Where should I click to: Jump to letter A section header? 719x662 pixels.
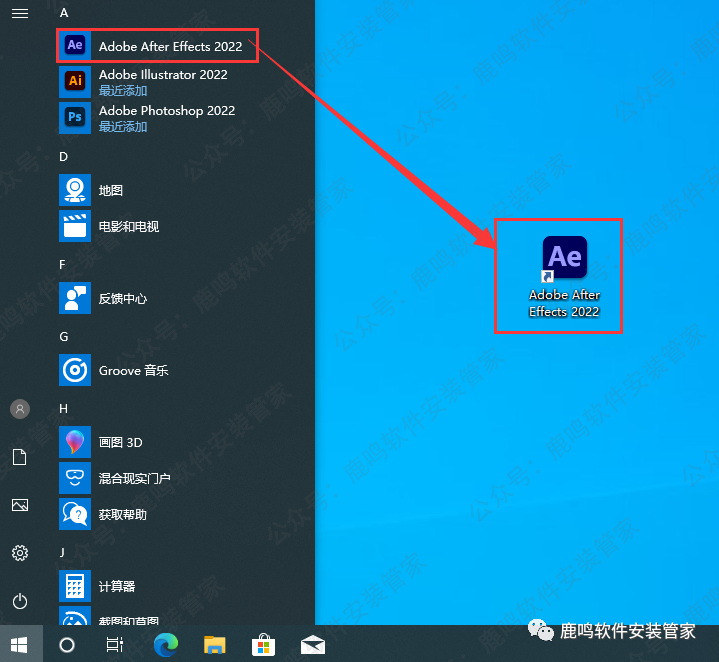(64, 13)
